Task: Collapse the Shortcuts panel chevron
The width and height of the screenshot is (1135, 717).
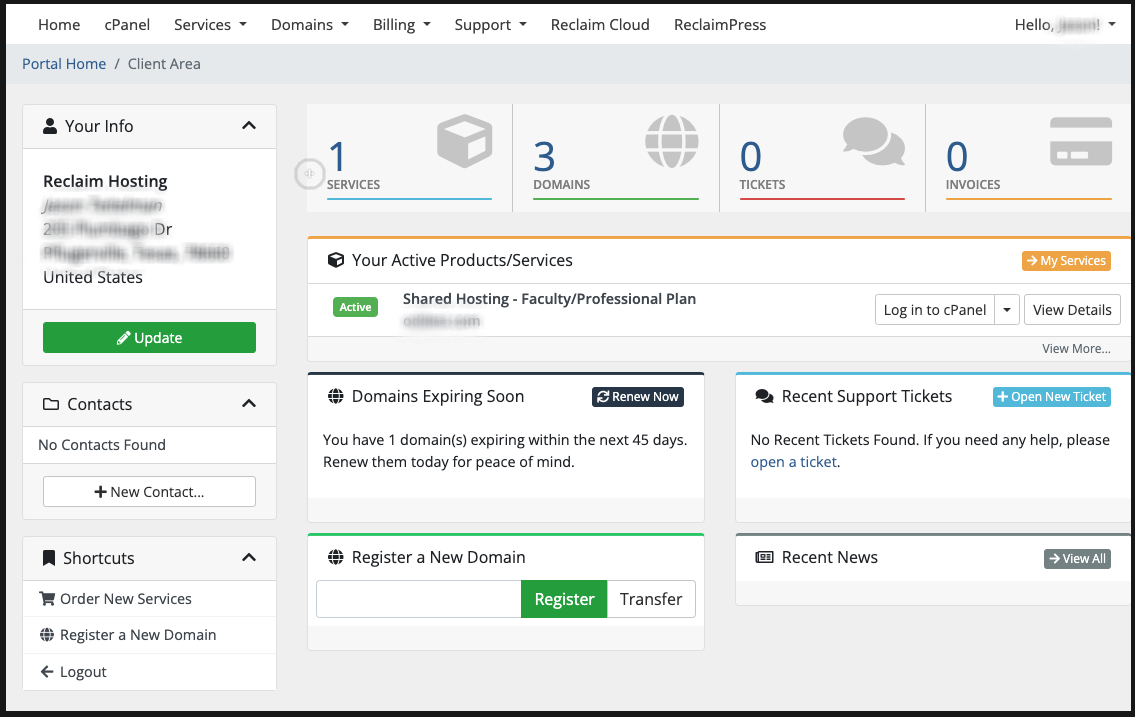Action: pyautogui.click(x=249, y=558)
